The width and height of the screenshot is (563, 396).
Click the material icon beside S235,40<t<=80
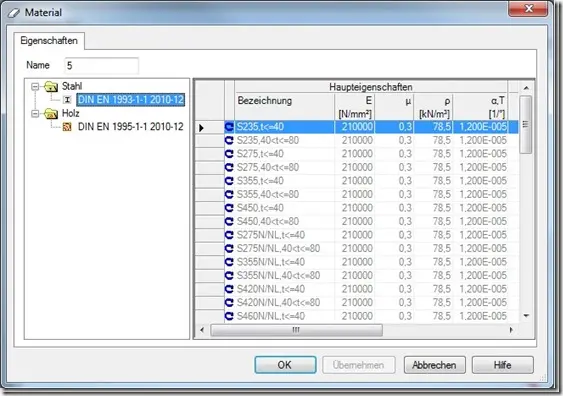coord(229,140)
